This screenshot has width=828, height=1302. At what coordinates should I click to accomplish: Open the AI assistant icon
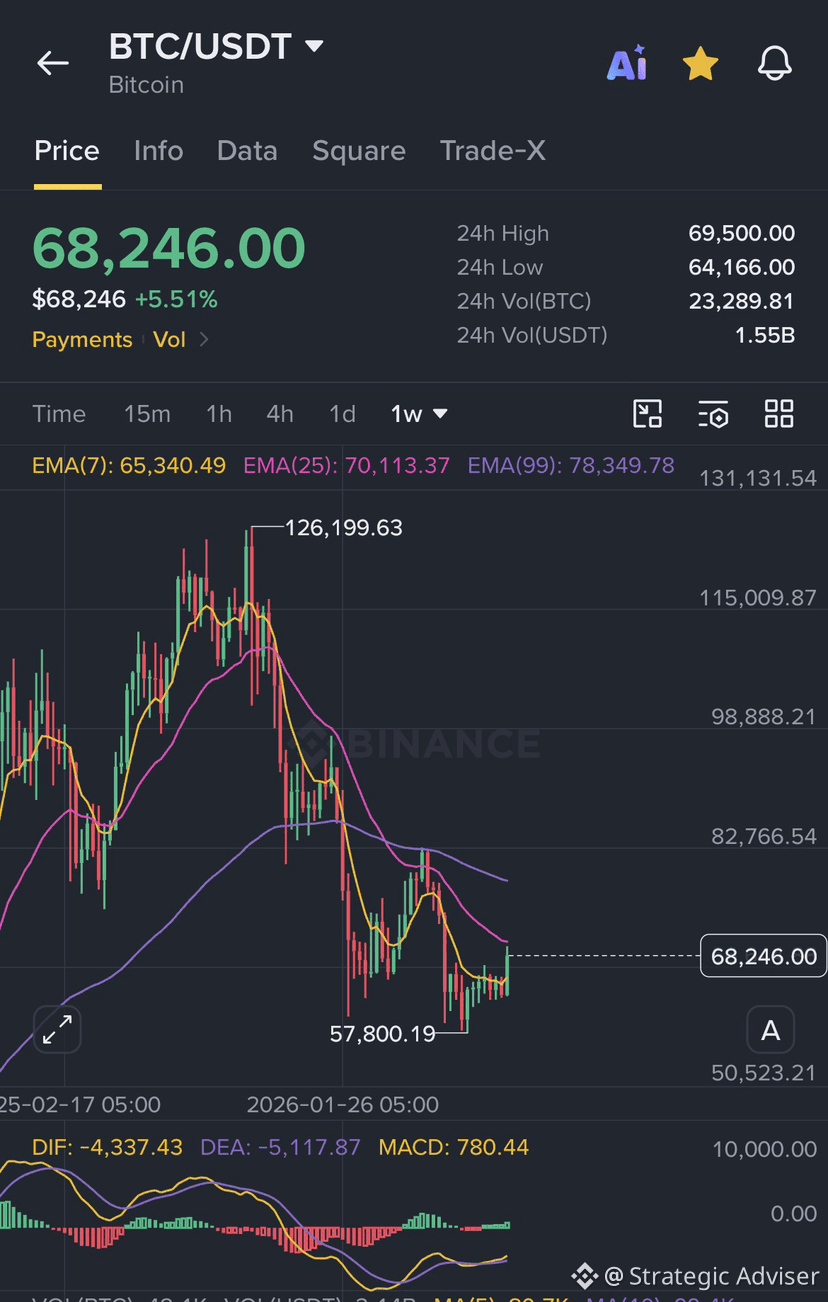(627, 63)
